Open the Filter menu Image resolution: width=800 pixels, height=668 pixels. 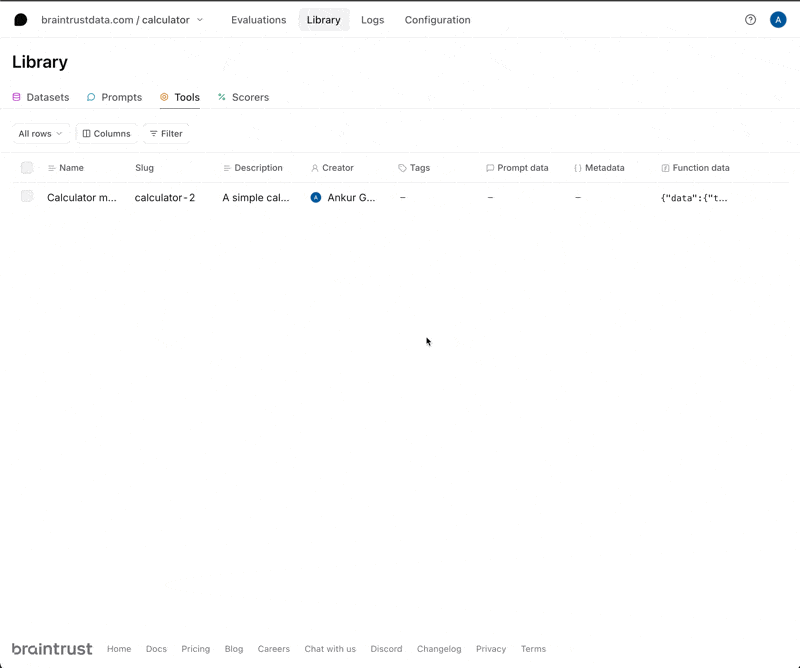(x=166, y=134)
